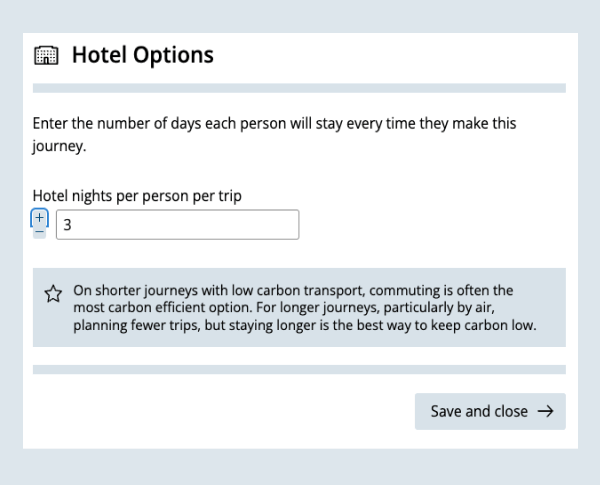Click the divider bar above Save and close

click(x=299, y=369)
